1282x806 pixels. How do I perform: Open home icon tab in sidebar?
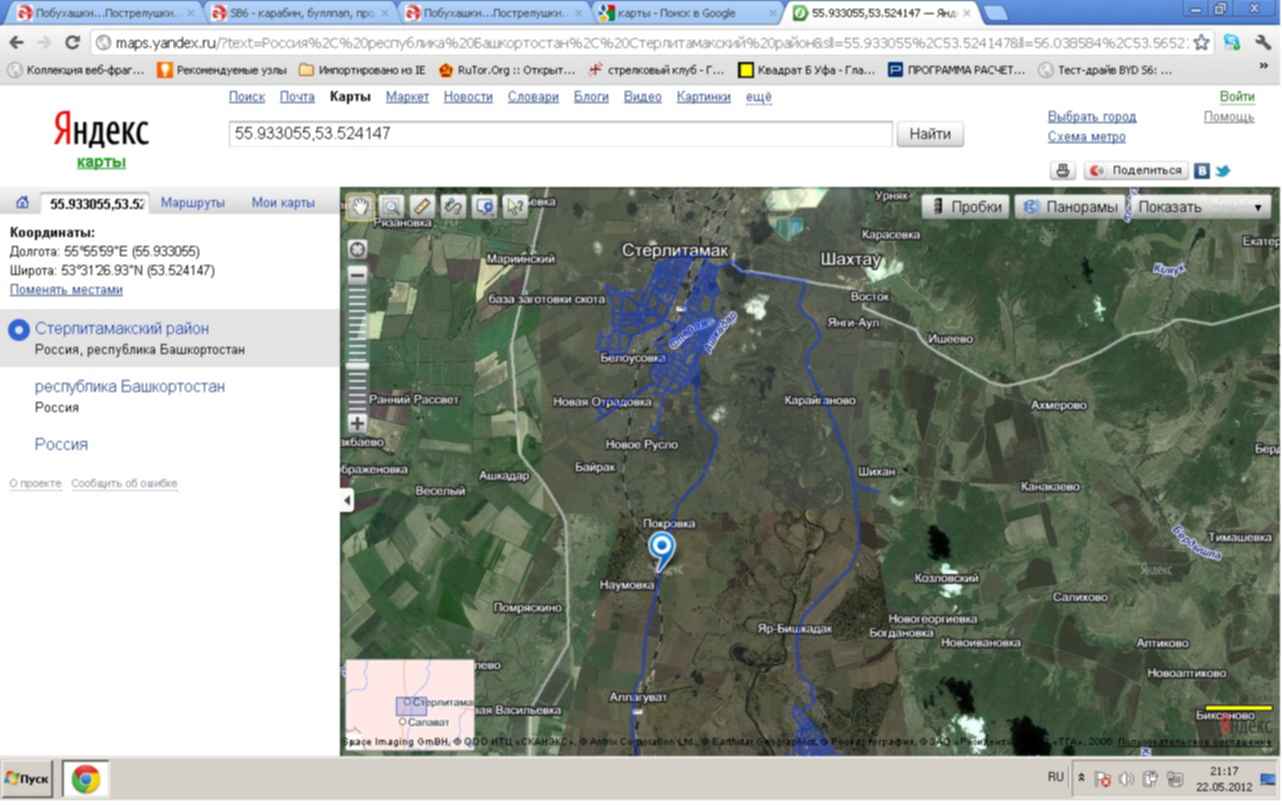22,203
